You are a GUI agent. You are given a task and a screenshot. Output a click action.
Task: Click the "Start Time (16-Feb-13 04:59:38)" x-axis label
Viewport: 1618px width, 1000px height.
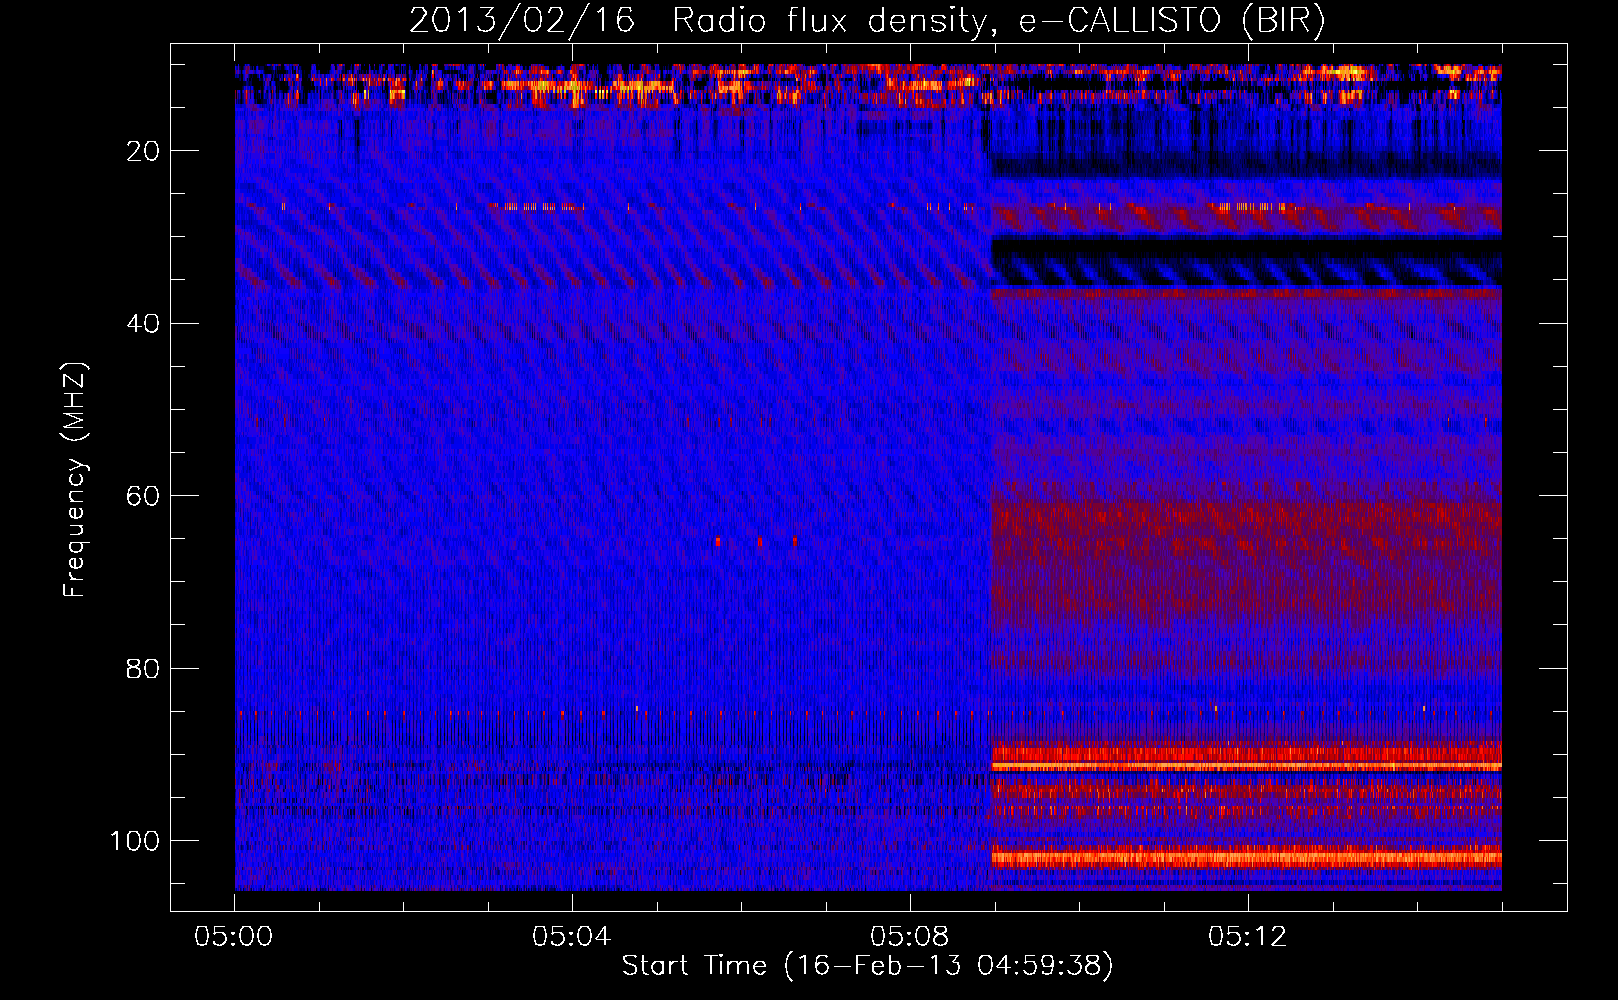tap(867, 966)
